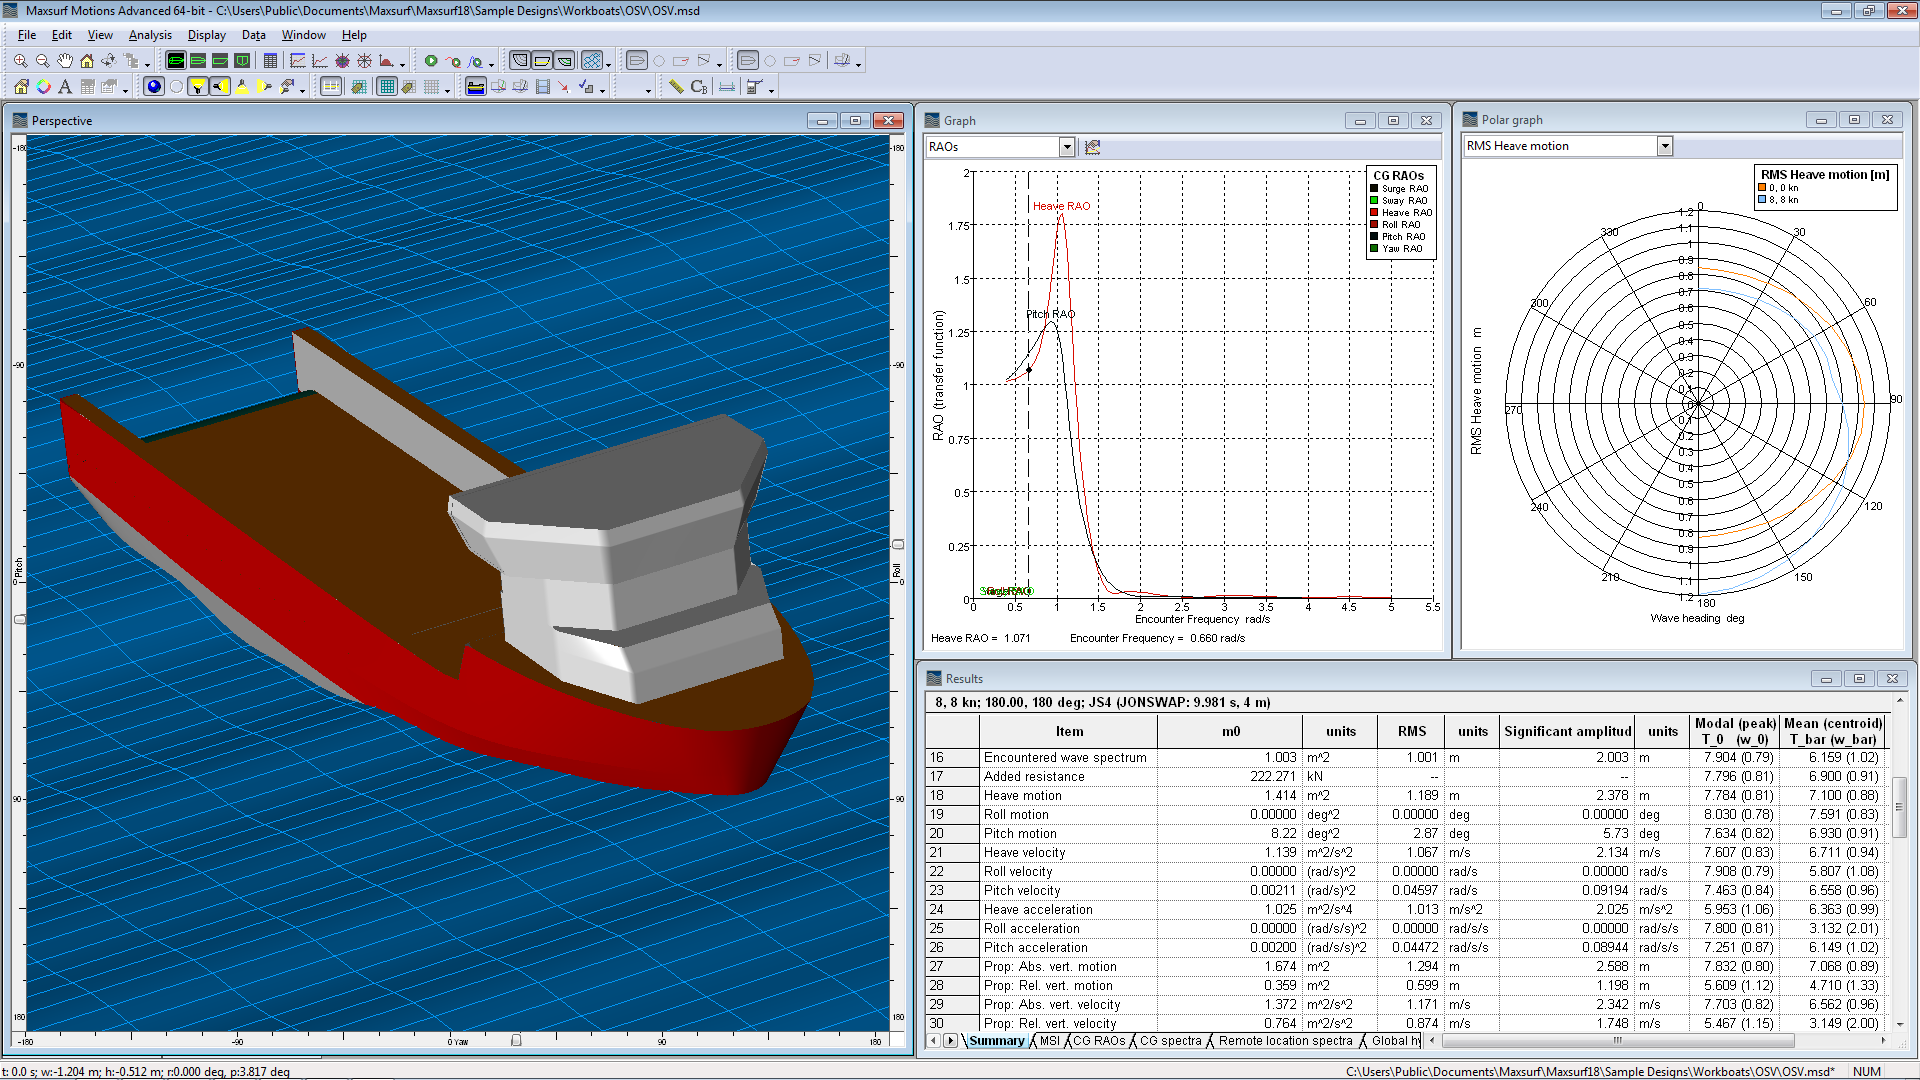Click the ruler measure tool icon
This screenshot has height=1080, width=1920.
[676, 87]
